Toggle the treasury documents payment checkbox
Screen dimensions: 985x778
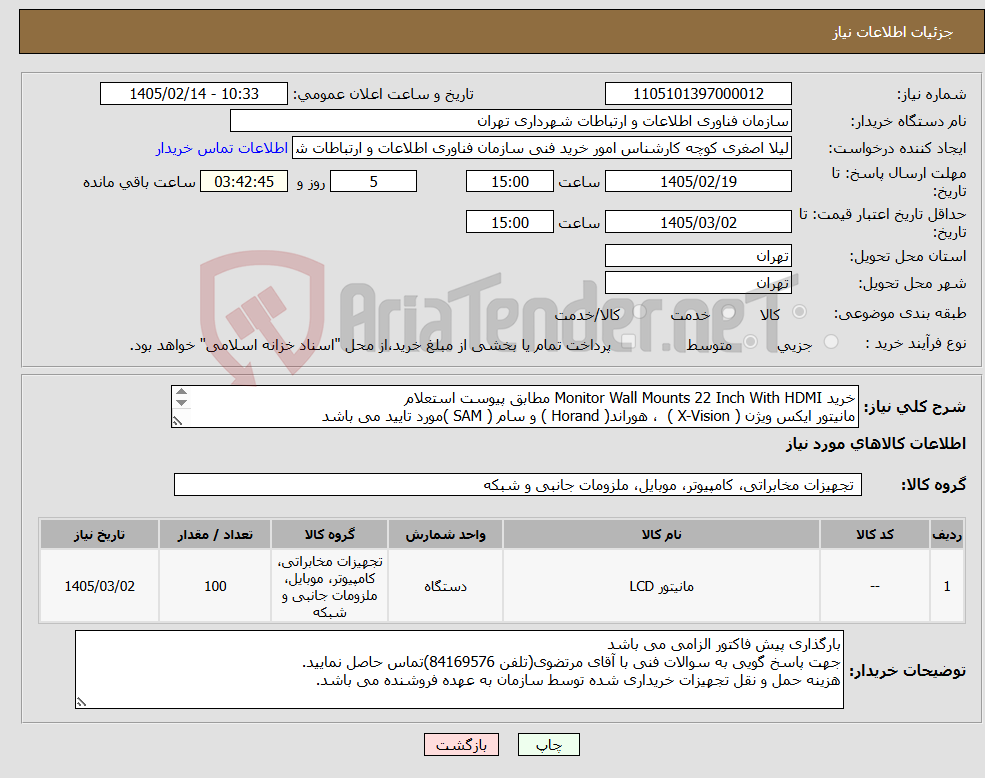point(628,342)
